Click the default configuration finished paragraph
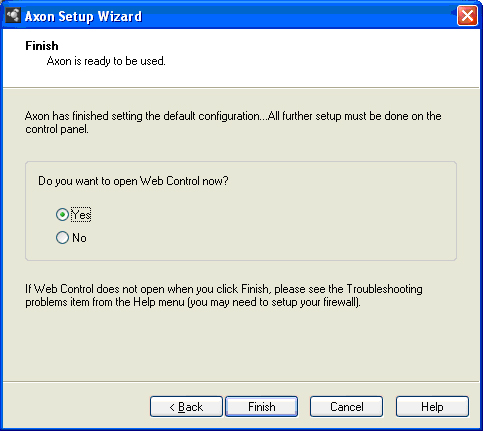This screenshot has width=483, height=431. [x=233, y=122]
